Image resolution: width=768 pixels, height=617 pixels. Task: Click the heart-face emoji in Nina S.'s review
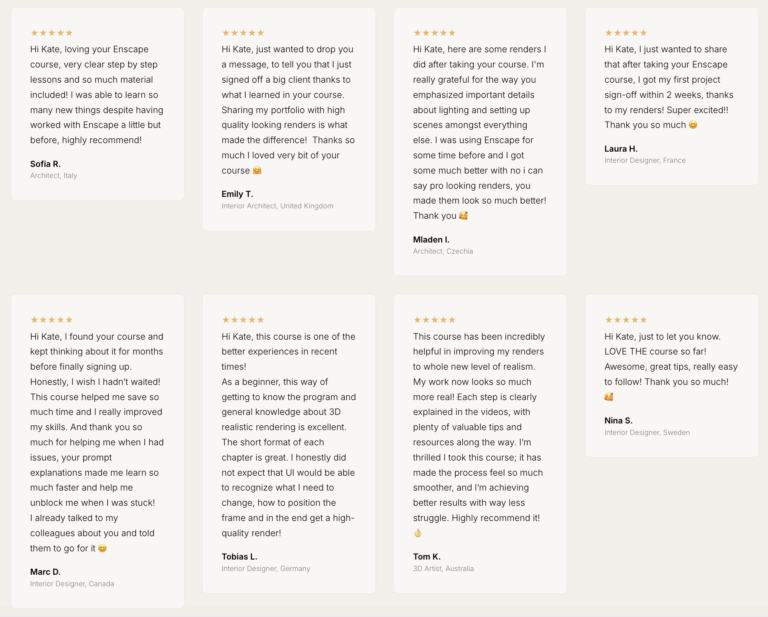(x=608, y=397)
